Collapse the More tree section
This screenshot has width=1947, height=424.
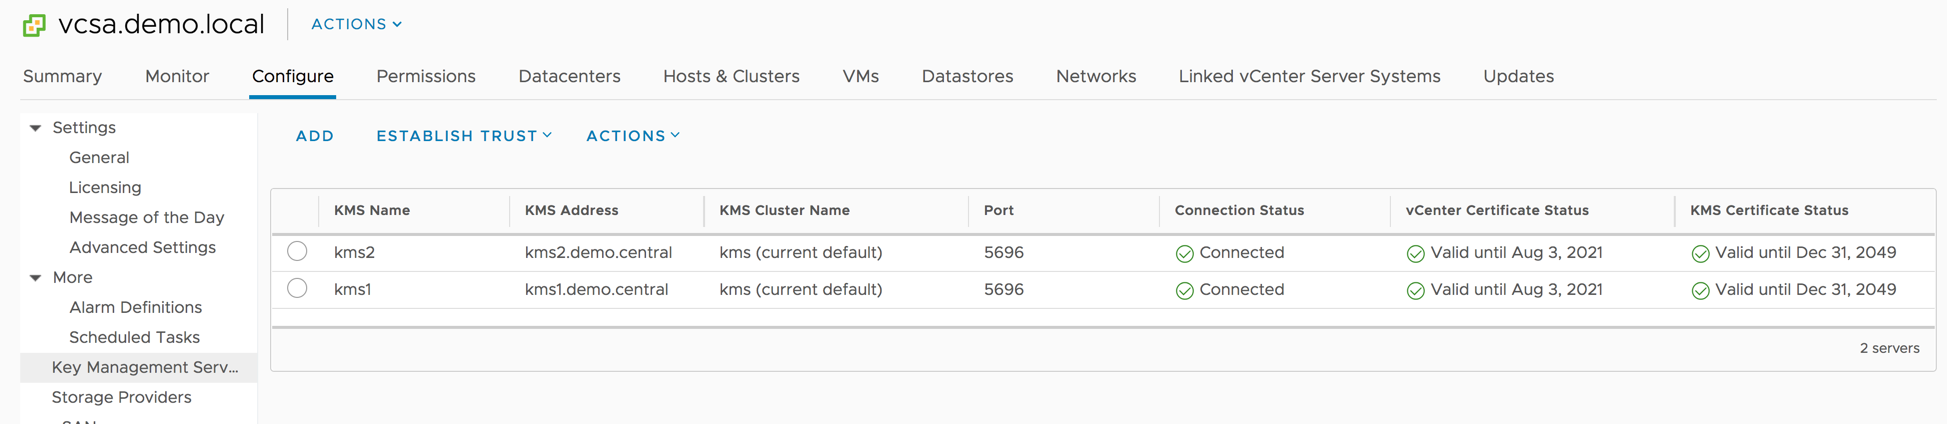coord(36,278)
